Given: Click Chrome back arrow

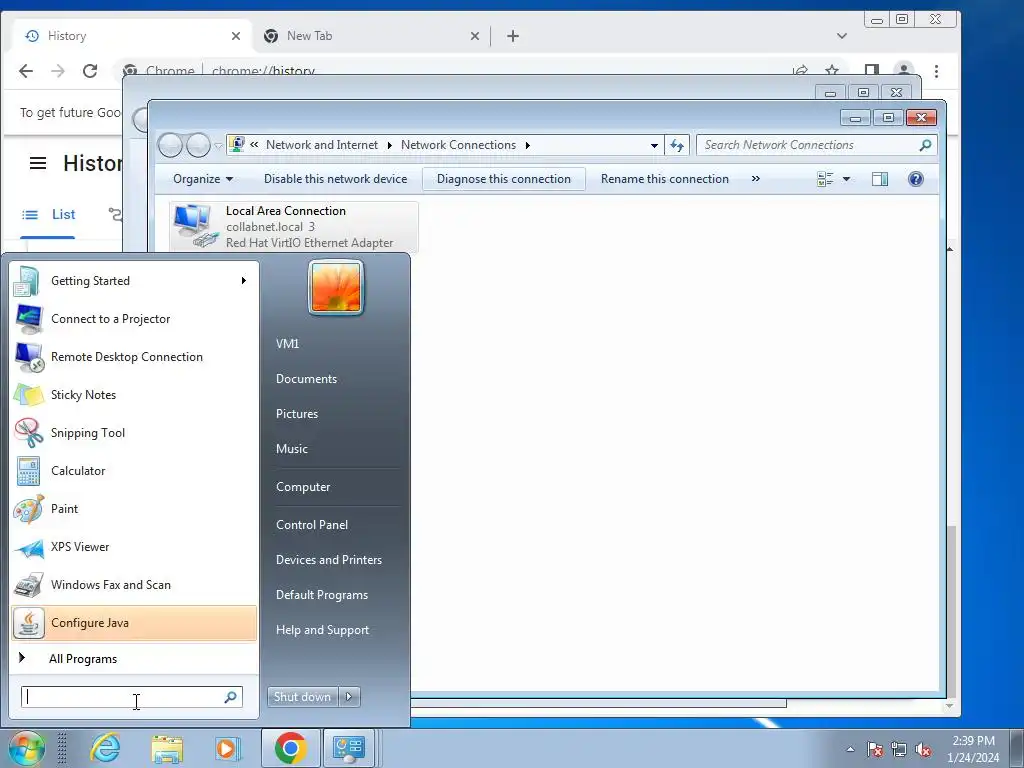Looking at the screenshot, I should pyautogui.click(x=25, y=71).
